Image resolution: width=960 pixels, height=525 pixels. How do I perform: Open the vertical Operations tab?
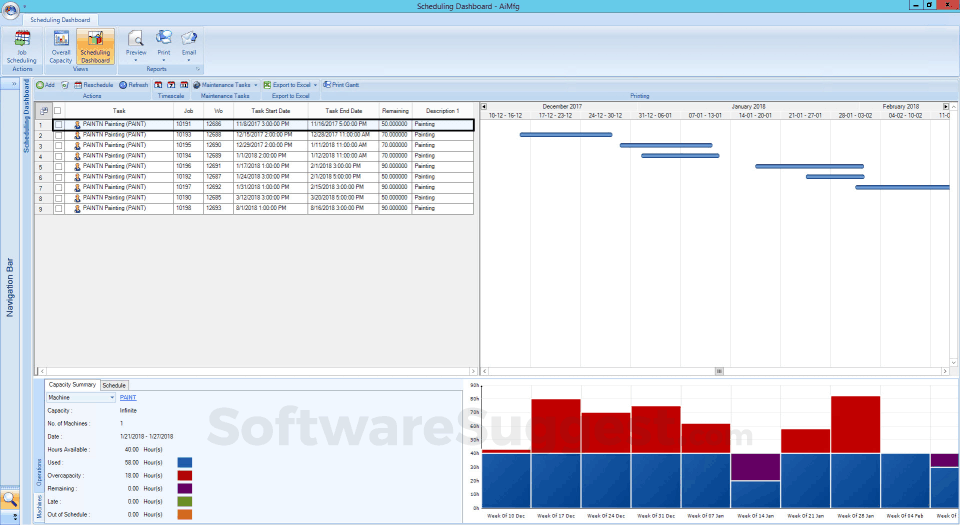[39, 470]
